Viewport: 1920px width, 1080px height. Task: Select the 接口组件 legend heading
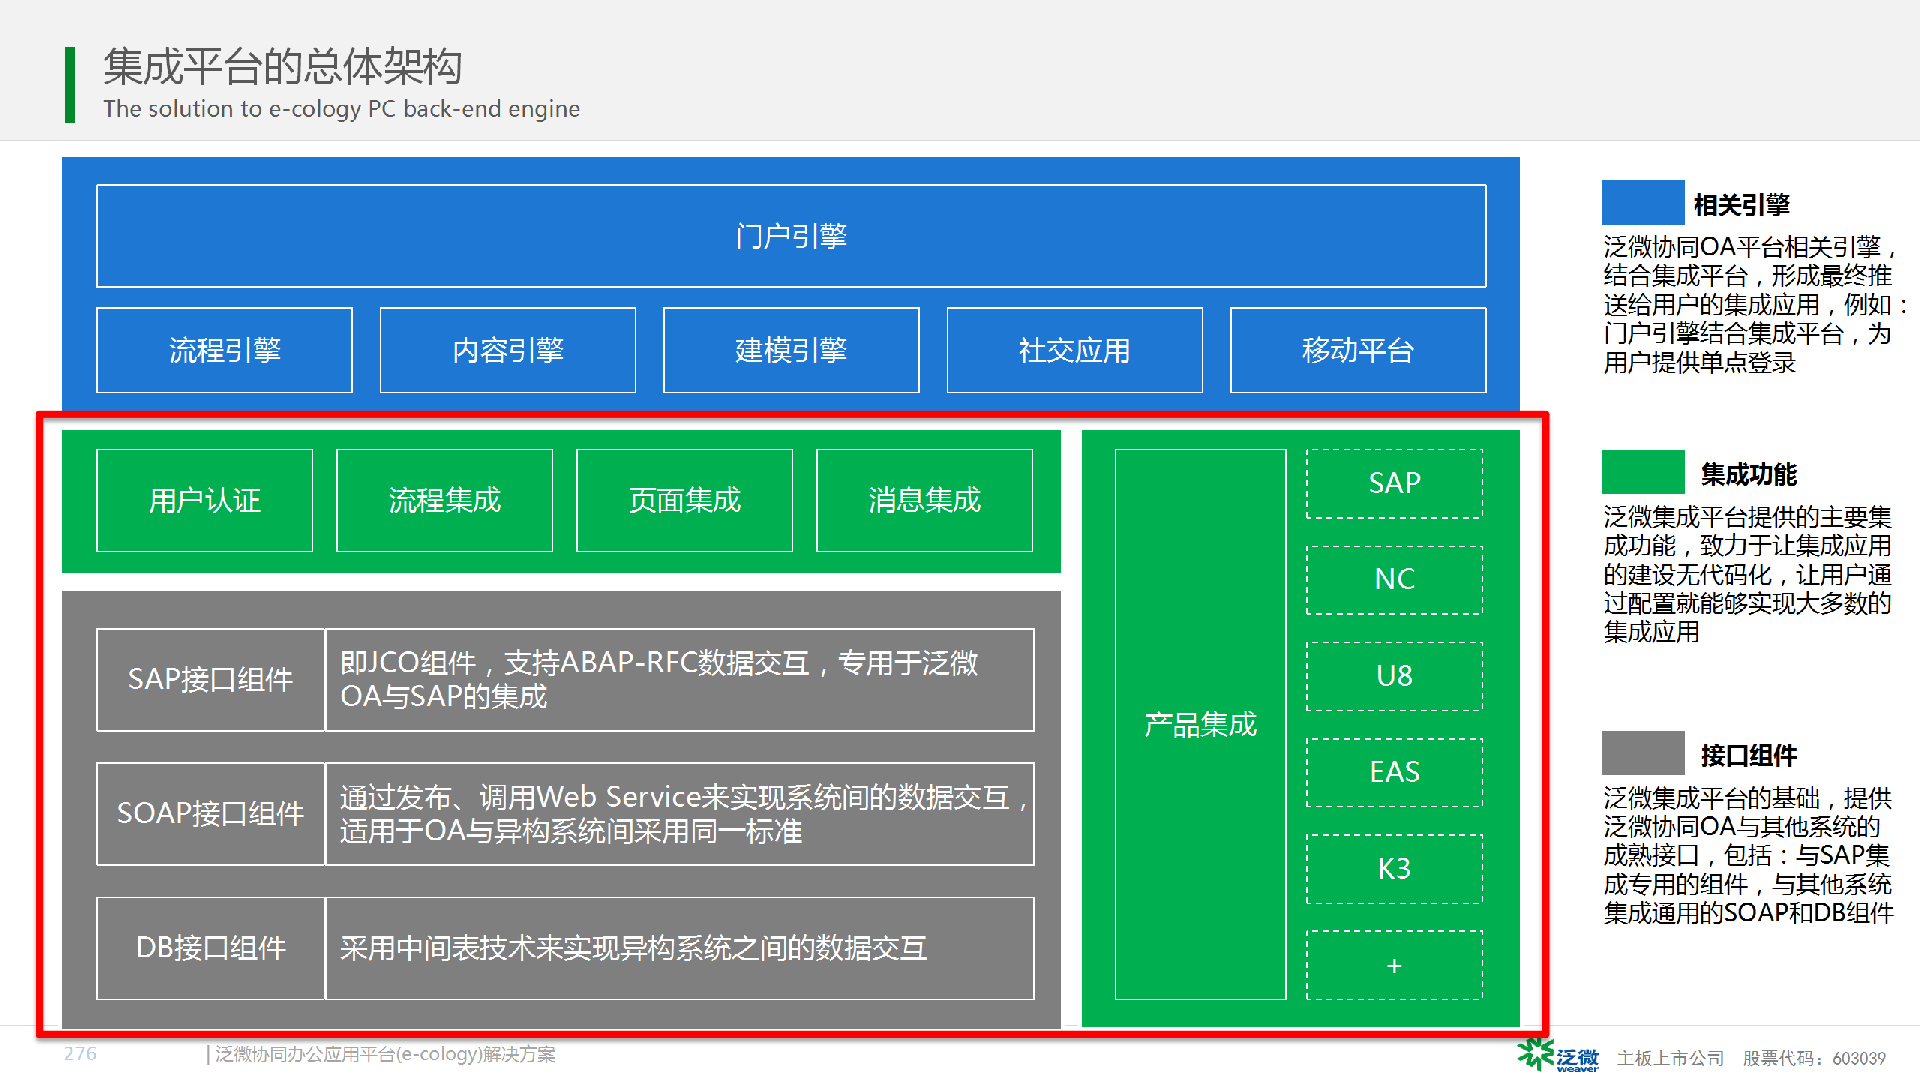tap(1749, 755)
